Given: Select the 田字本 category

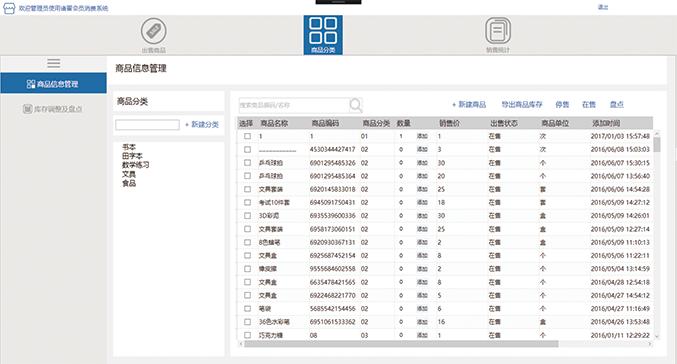Looking at the screenshot, I should pos(132,156).
